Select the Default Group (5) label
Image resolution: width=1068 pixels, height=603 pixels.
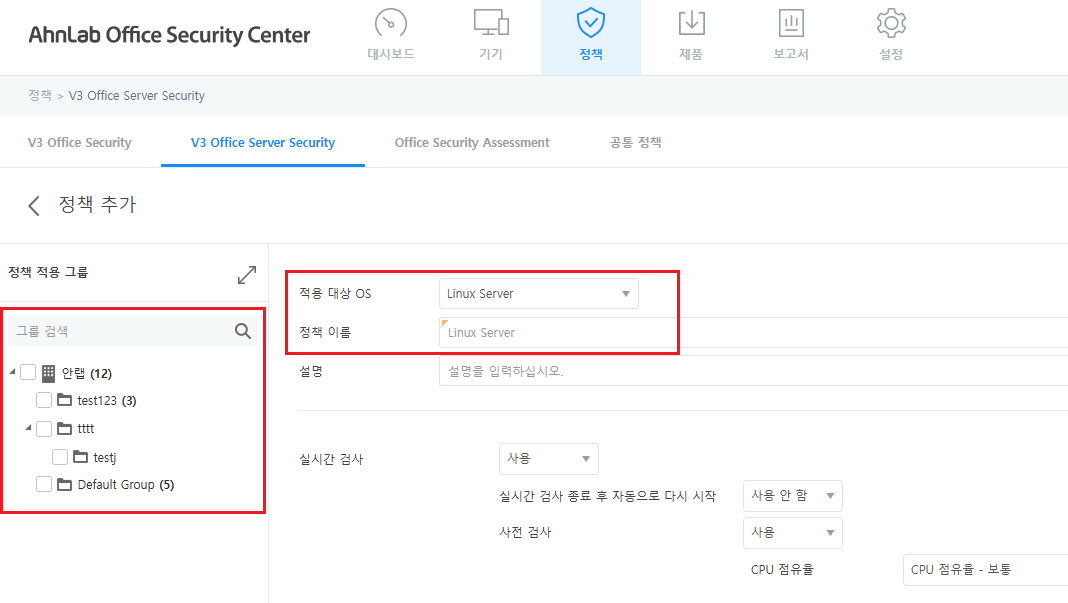click(126, 484)
